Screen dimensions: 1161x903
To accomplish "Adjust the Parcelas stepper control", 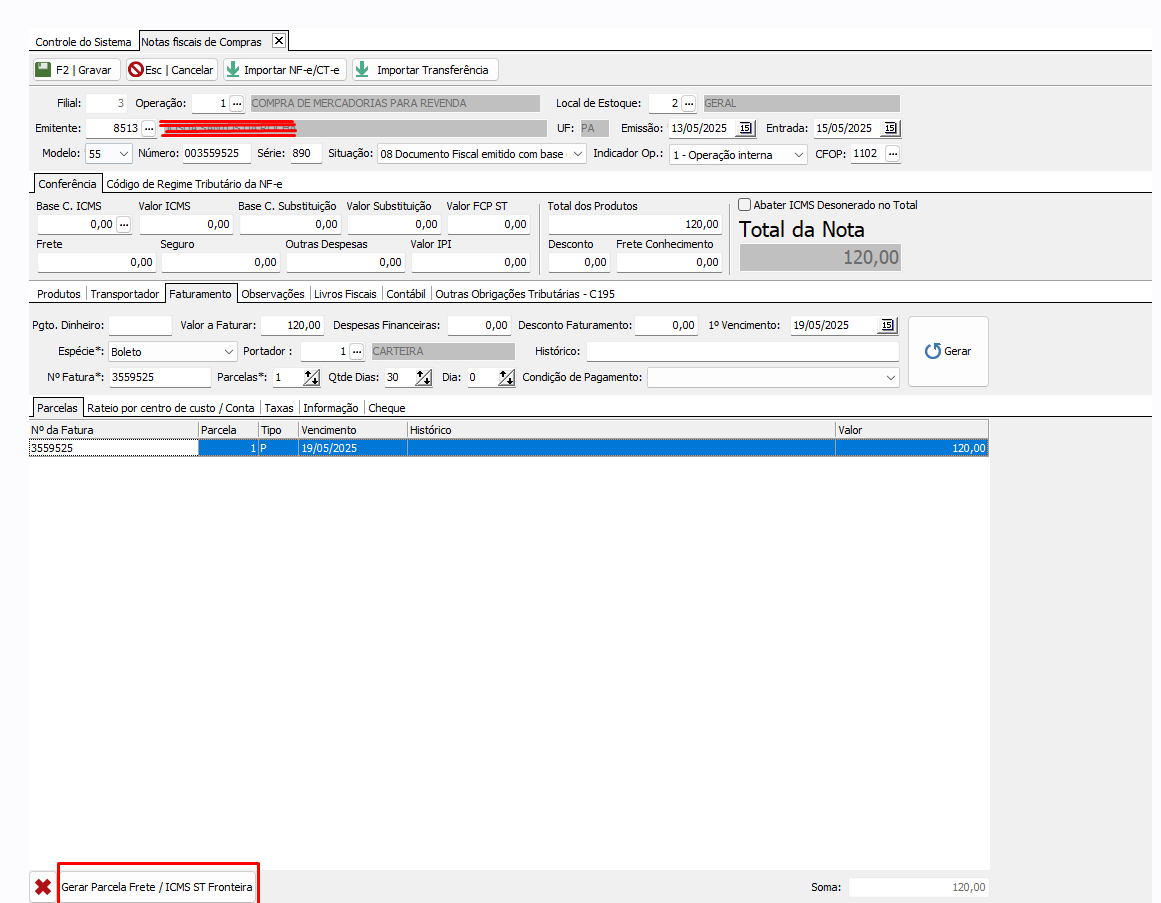I will (310, 378).
